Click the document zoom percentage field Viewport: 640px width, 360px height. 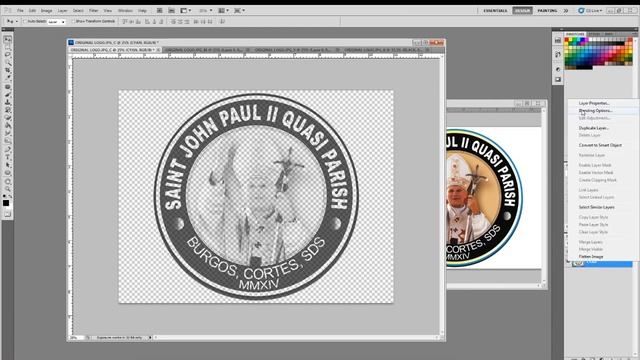(x=76, y=338)
